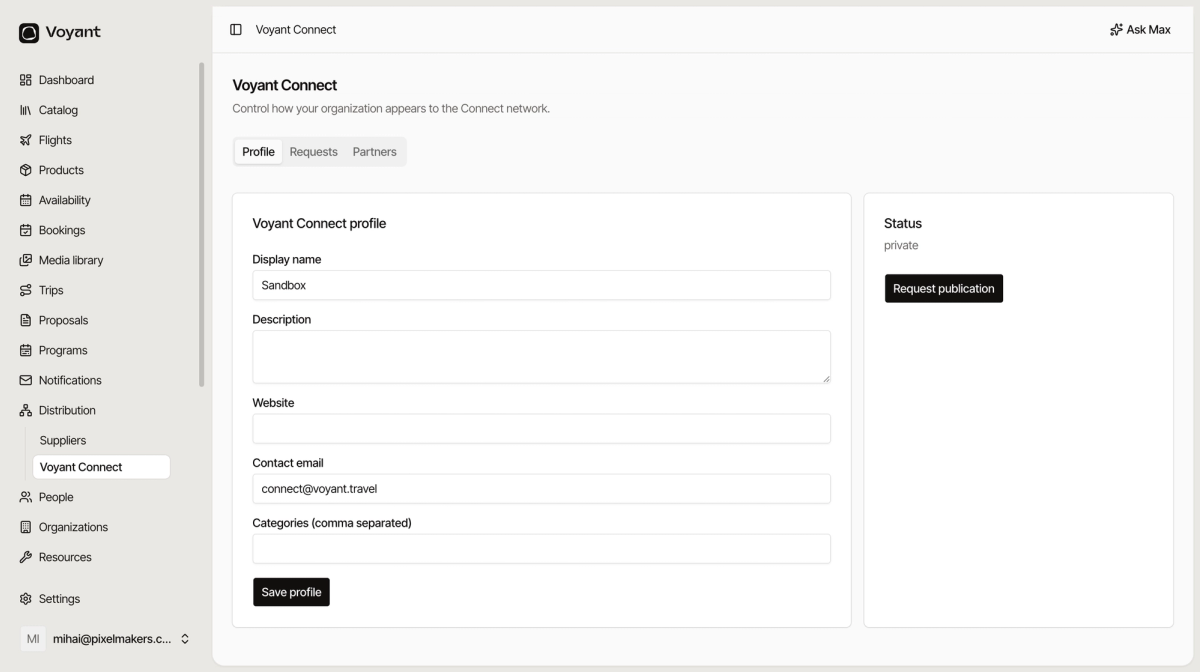This screenshot has width=1200, height=672.
Task: Open the Ask Max assistant label
Action: [1148, 30]
